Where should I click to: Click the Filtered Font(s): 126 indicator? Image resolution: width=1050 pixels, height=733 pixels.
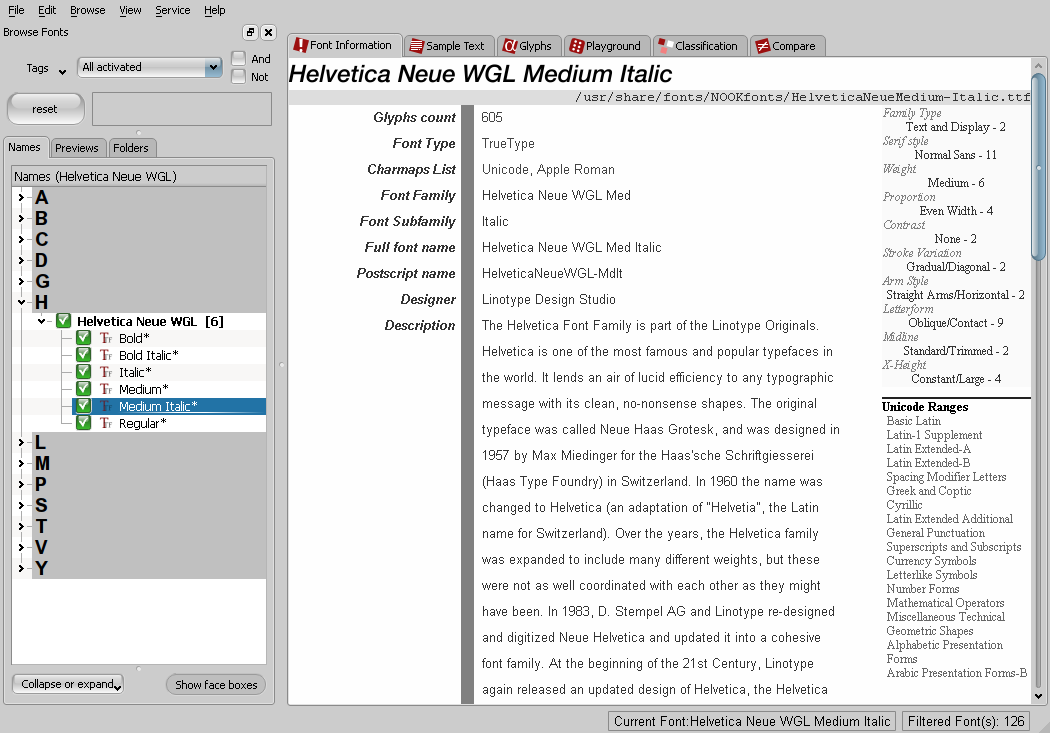pos(966,721)
